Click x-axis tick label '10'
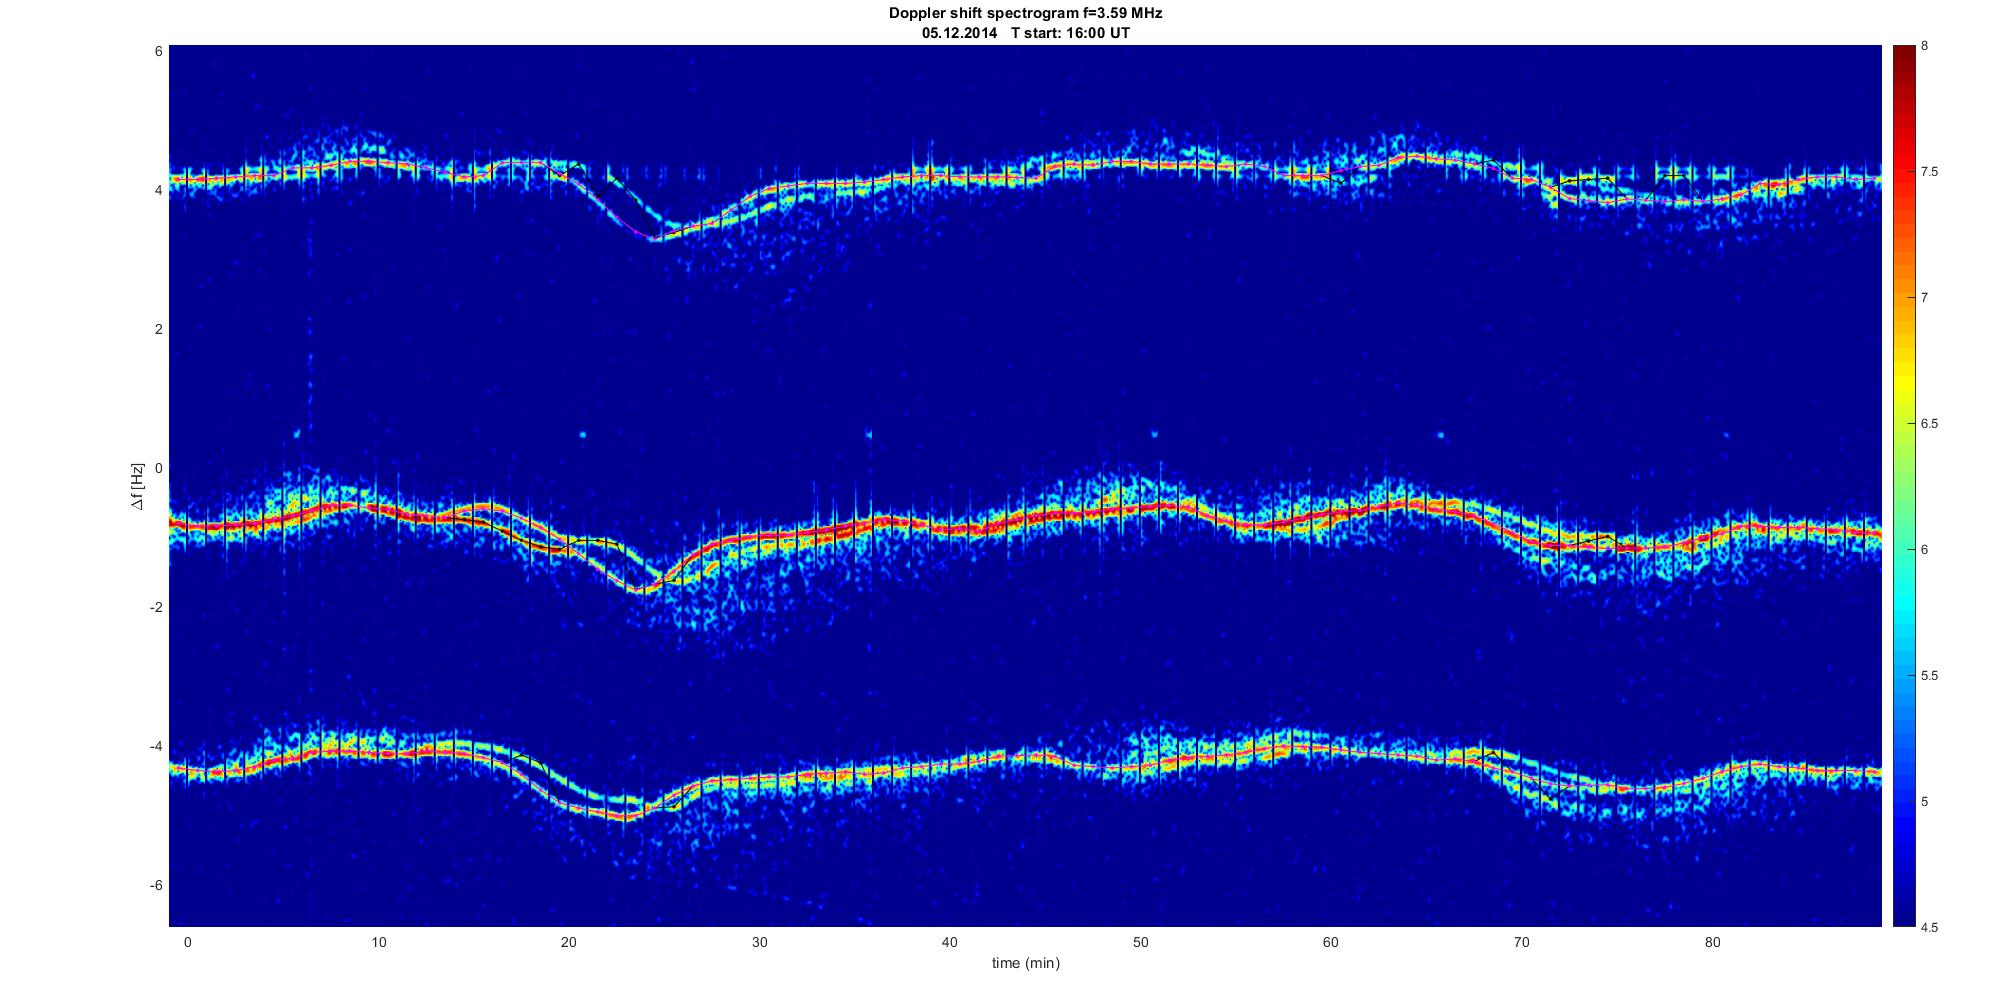Viewport: 2000px width, 995px height. coord(378,942)
